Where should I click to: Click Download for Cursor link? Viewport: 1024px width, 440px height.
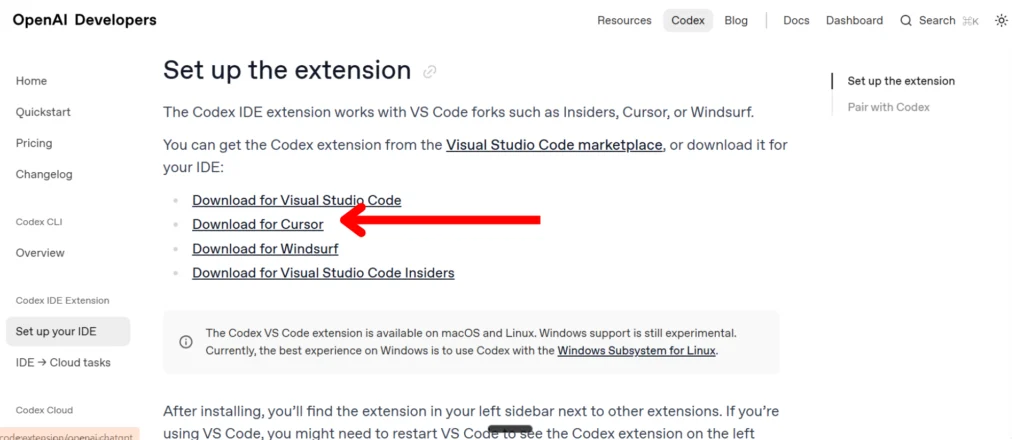click(257, 225)
